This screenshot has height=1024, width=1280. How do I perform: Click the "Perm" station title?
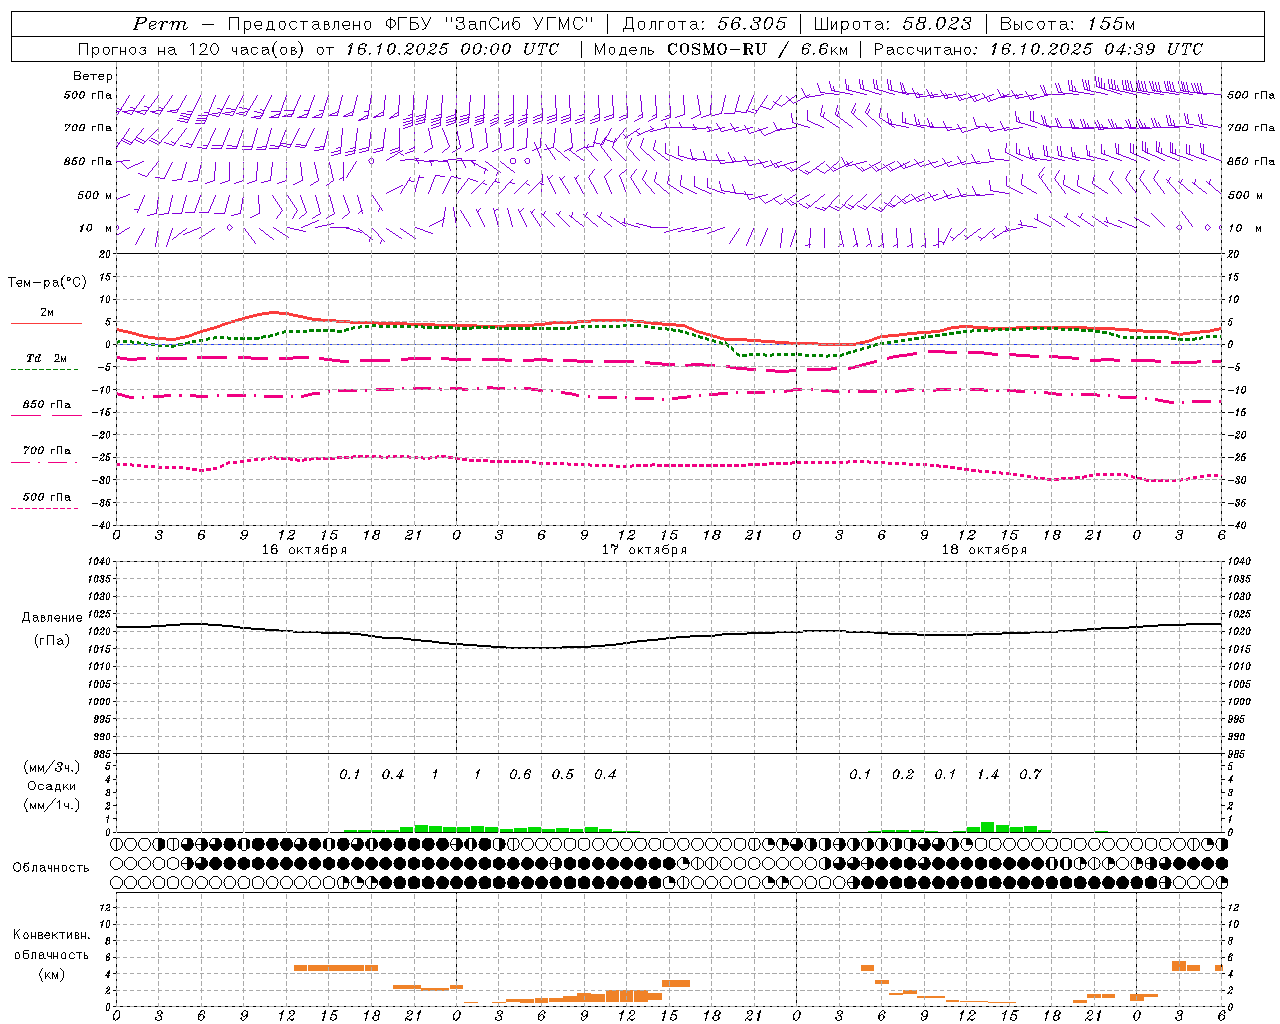(160, 24)
